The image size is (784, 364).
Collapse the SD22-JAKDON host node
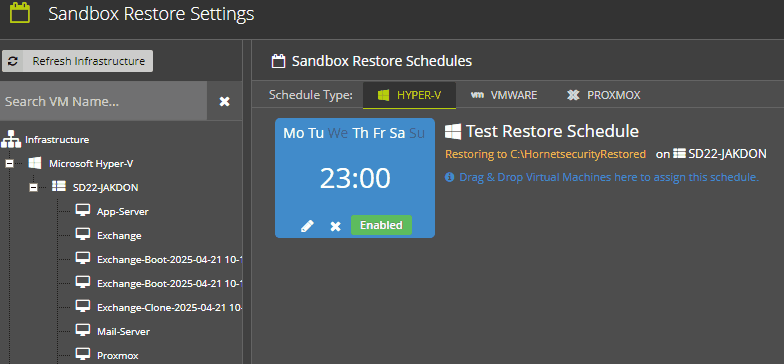pyautogui.click(x=34, y=188)
